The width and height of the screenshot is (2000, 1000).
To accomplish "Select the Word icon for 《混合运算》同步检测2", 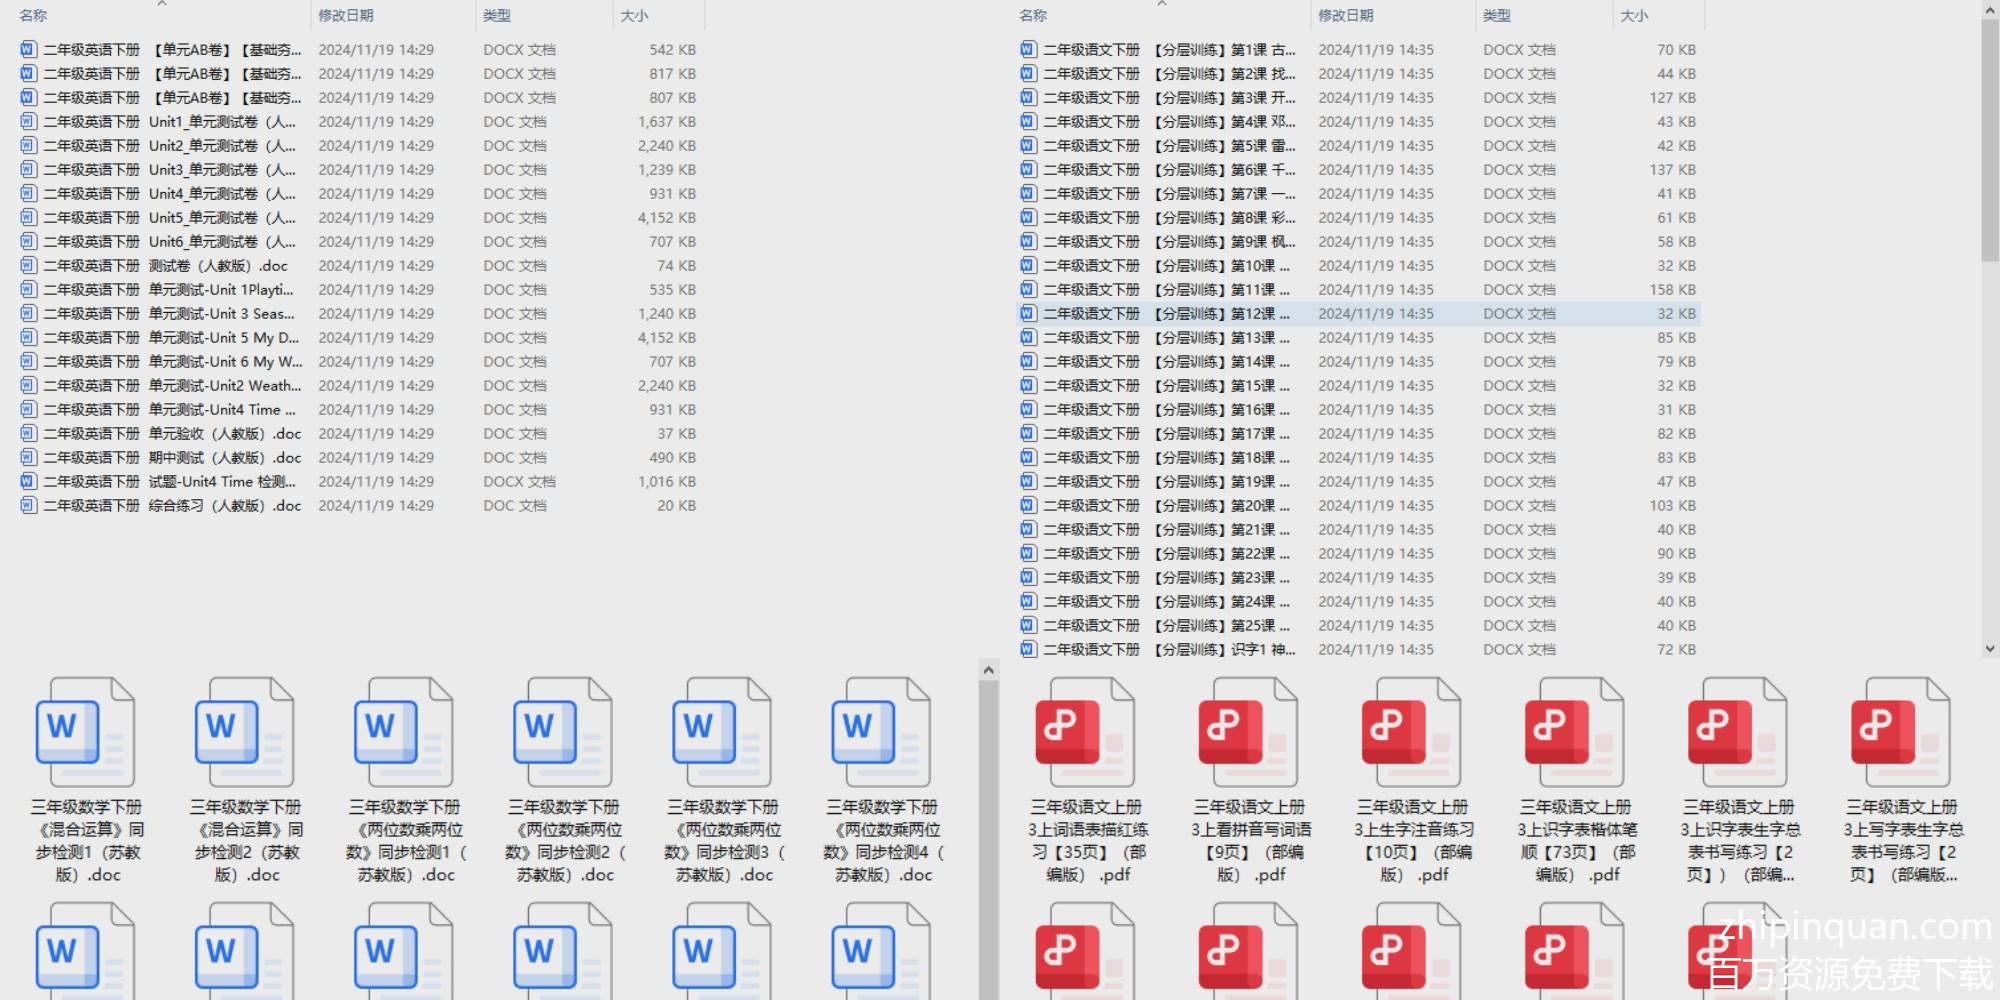I will coord(244,732).
